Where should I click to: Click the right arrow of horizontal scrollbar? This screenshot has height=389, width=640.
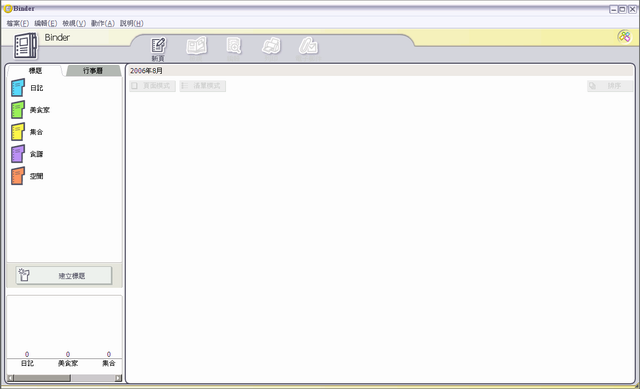(x=118, y=378)
